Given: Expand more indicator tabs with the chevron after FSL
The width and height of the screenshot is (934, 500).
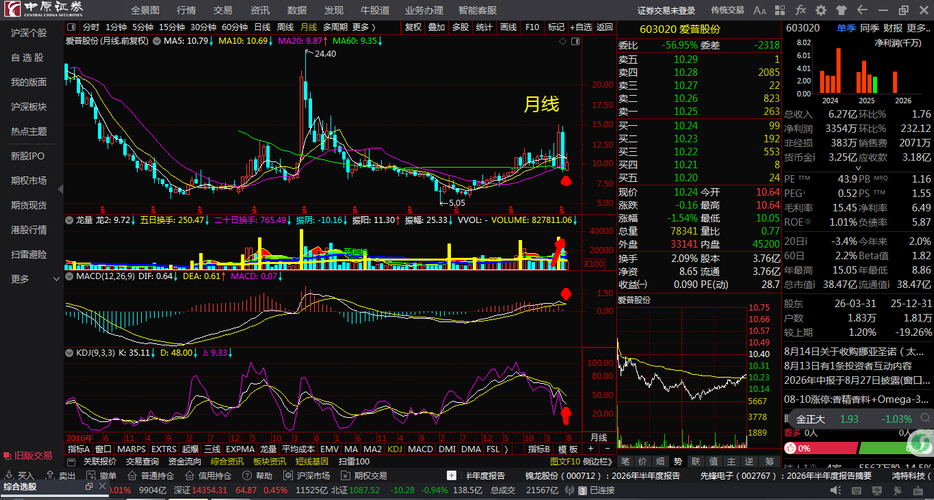Looking at the screenshot, I should coord(506,449).
